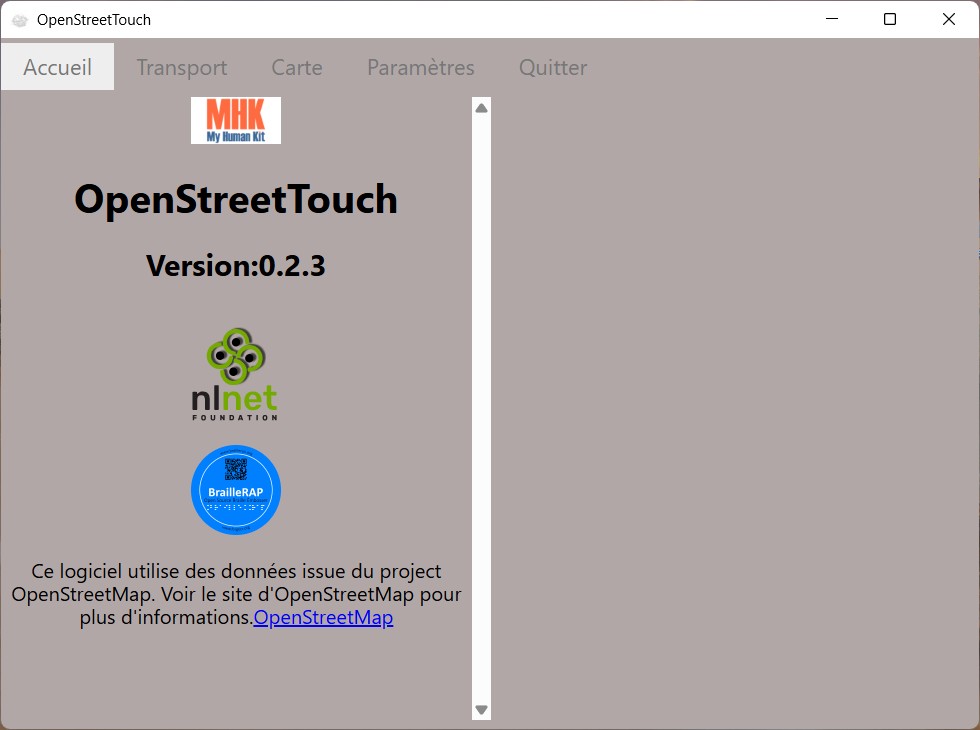Close the OpenStreetTouch window

pyautogui.click(x=949, y=19)
